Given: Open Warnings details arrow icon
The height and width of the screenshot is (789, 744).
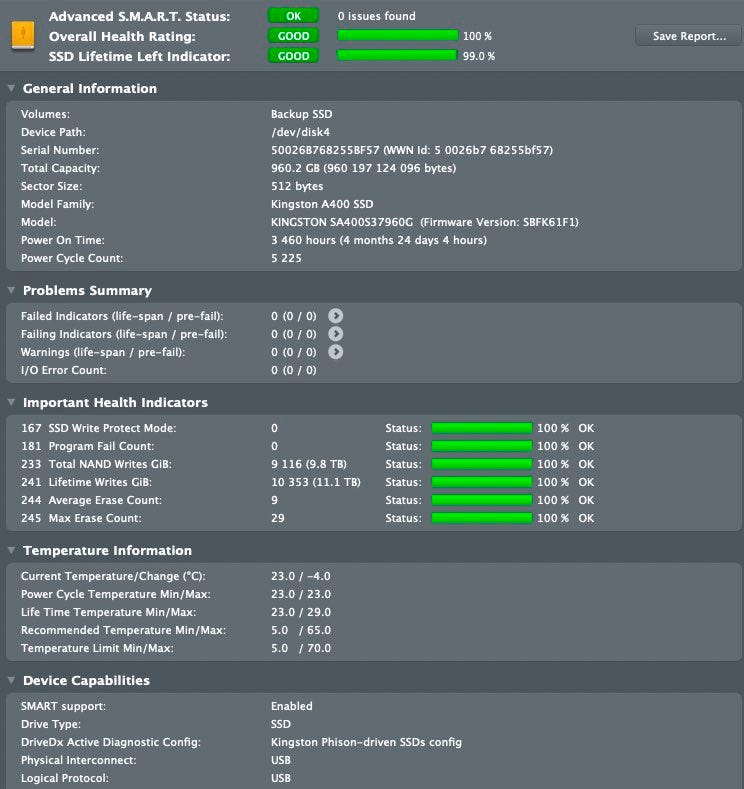Looking at the screenshot, I should click(x=336, y=352).
